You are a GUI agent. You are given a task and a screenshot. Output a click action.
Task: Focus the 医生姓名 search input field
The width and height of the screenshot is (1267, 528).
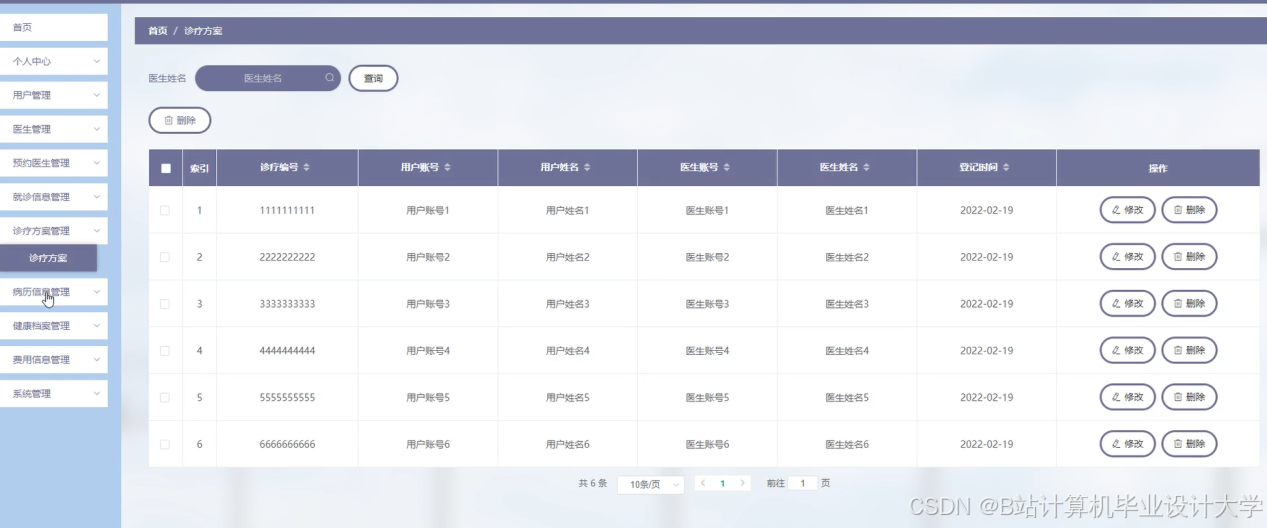coord(268,78)
